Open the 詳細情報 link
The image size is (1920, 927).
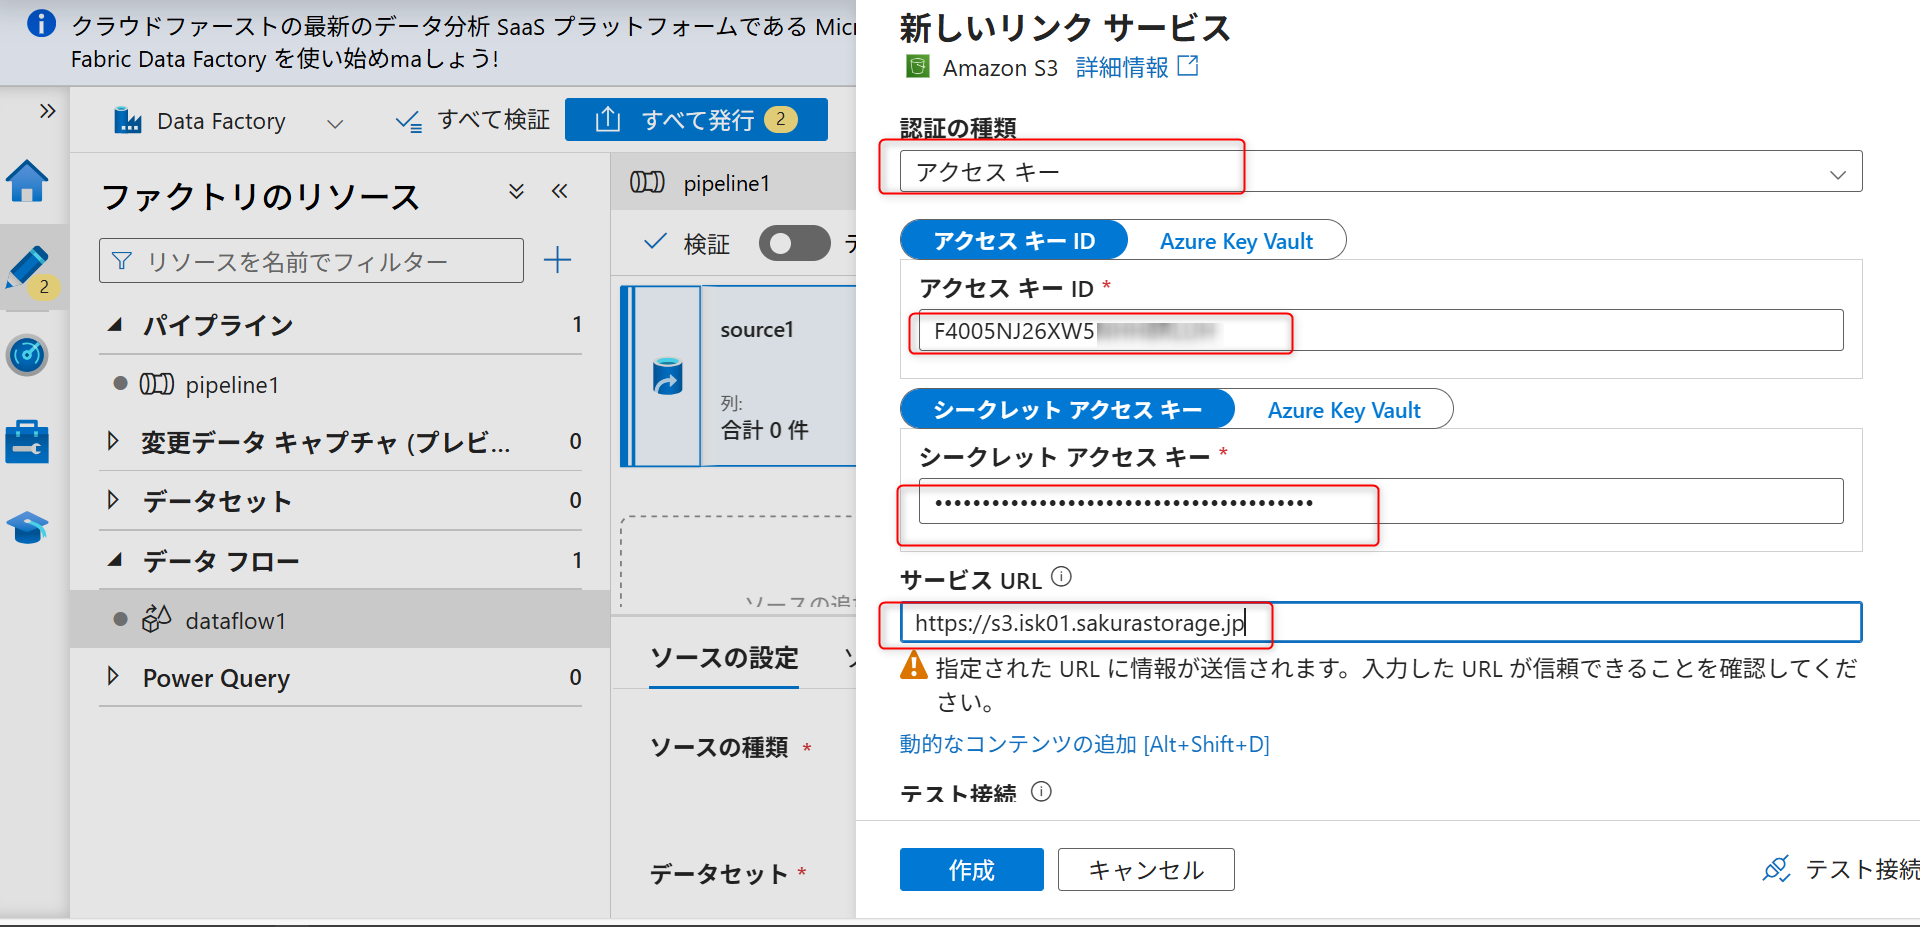[1120, 66]
